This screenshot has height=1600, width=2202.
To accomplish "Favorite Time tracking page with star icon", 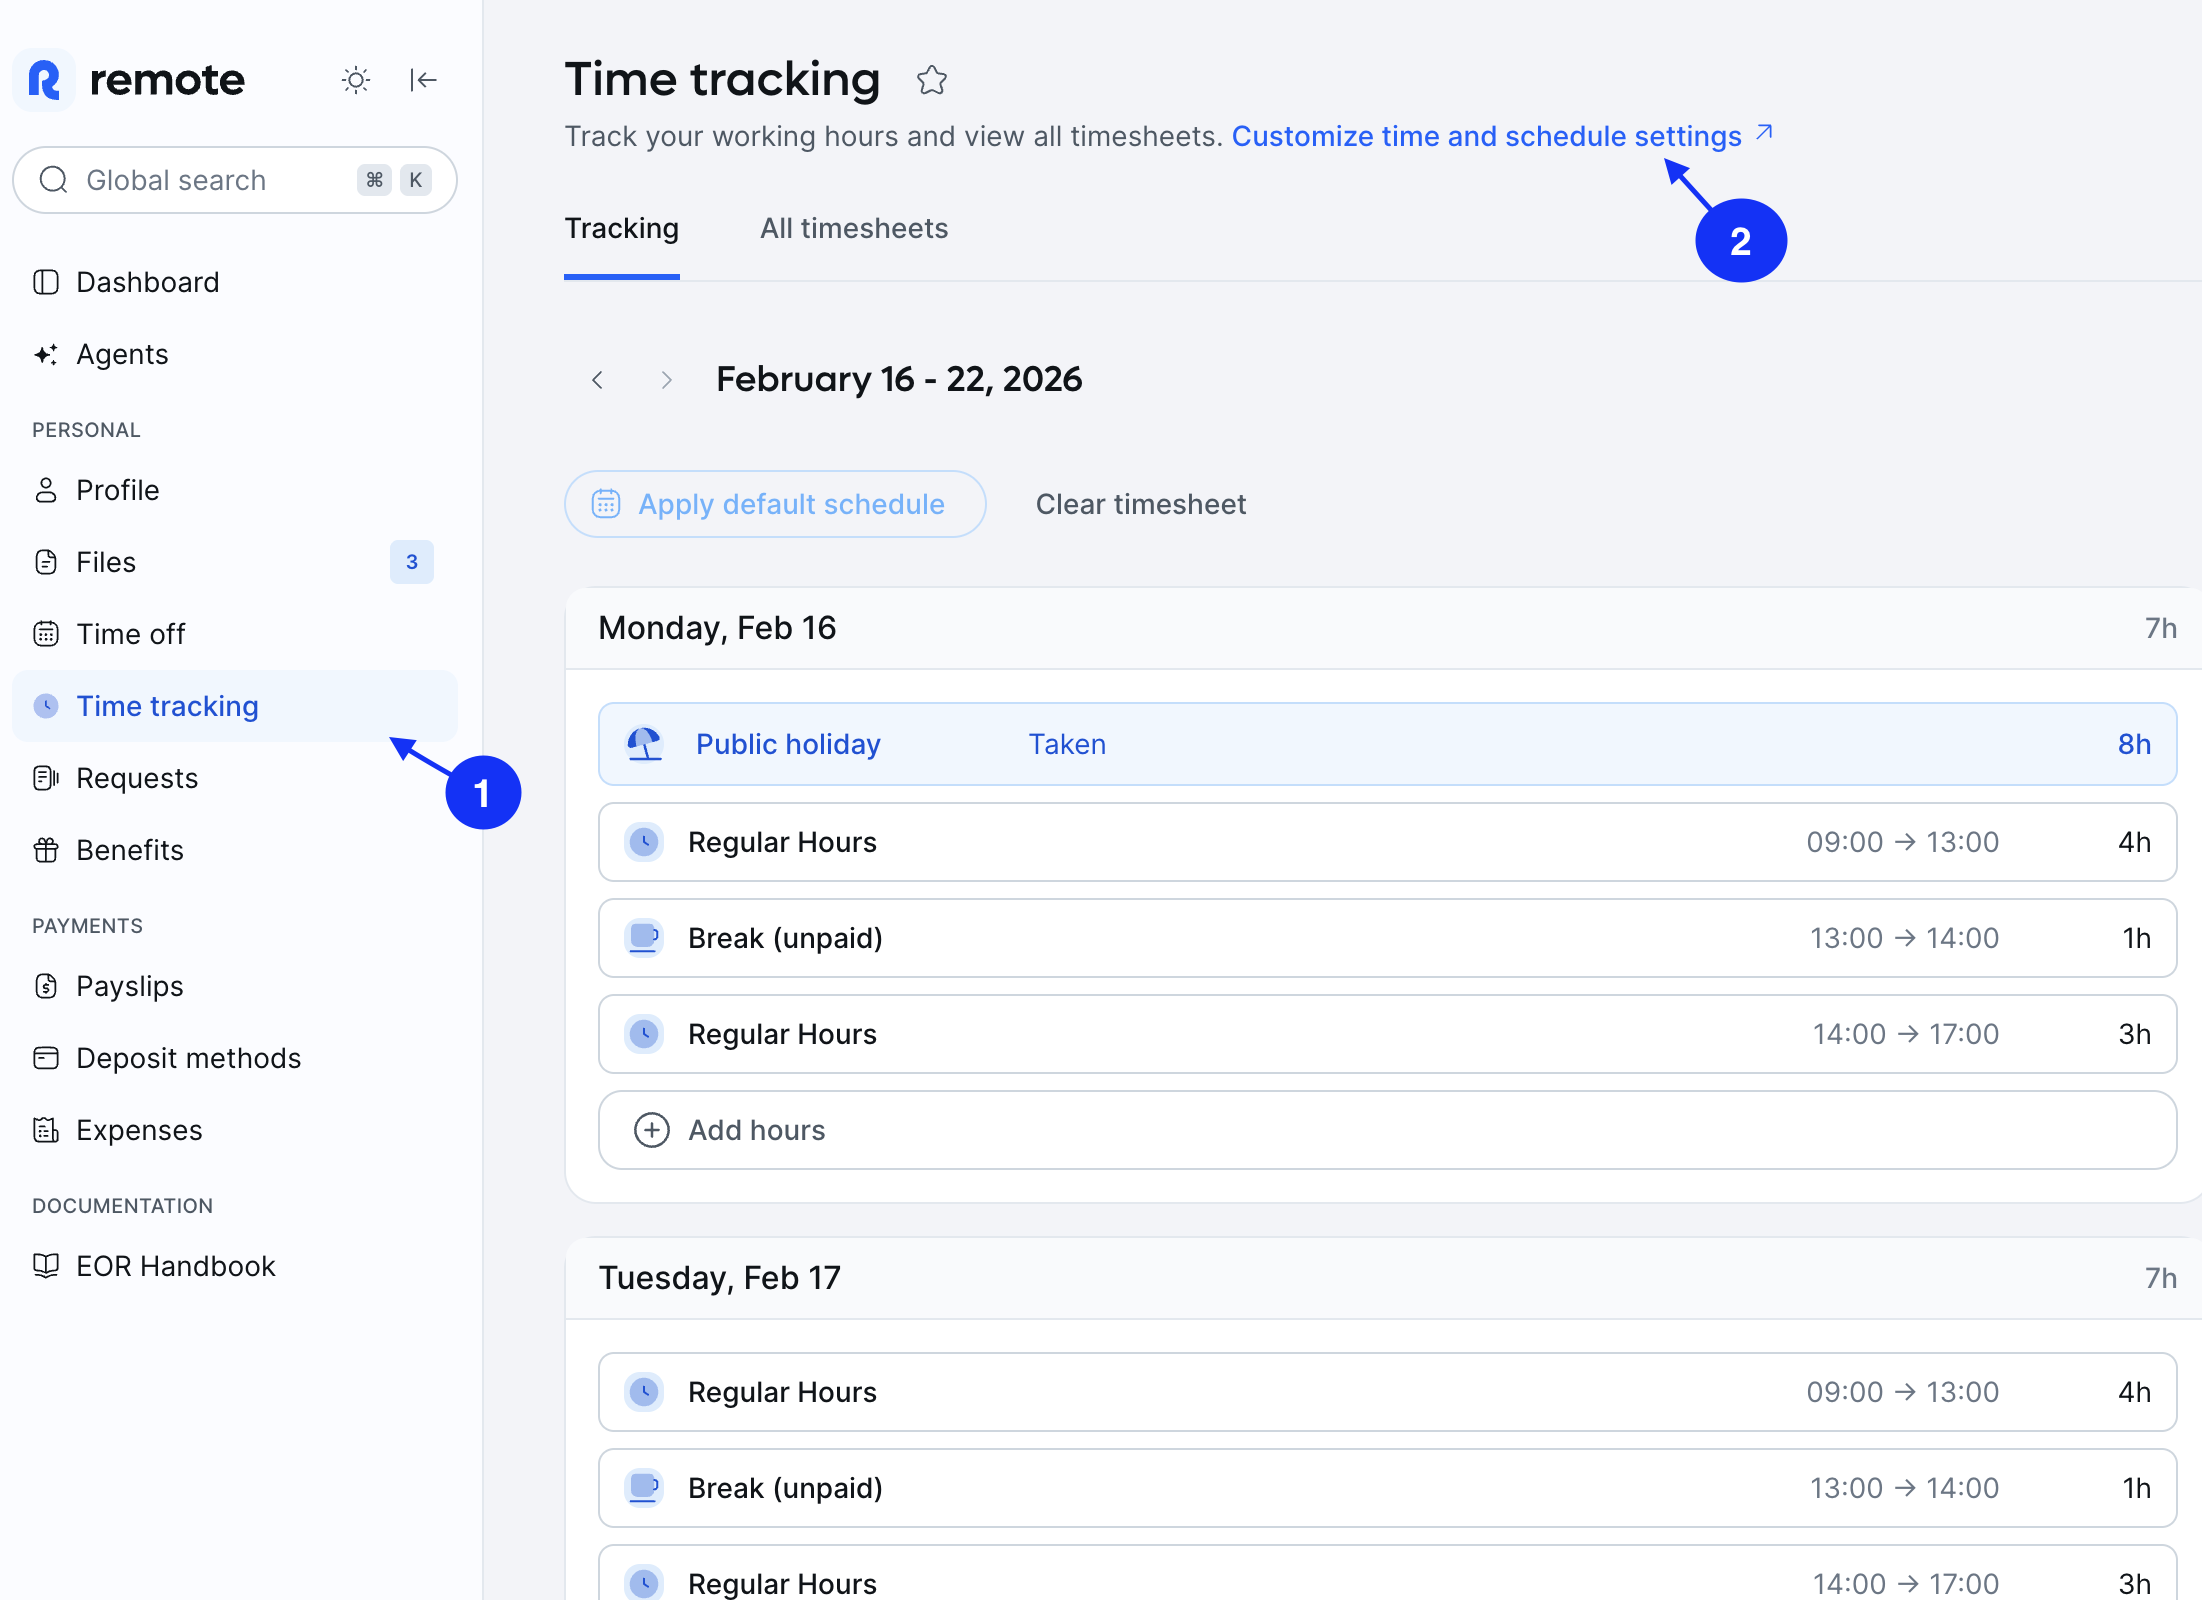I will (932, 80).
